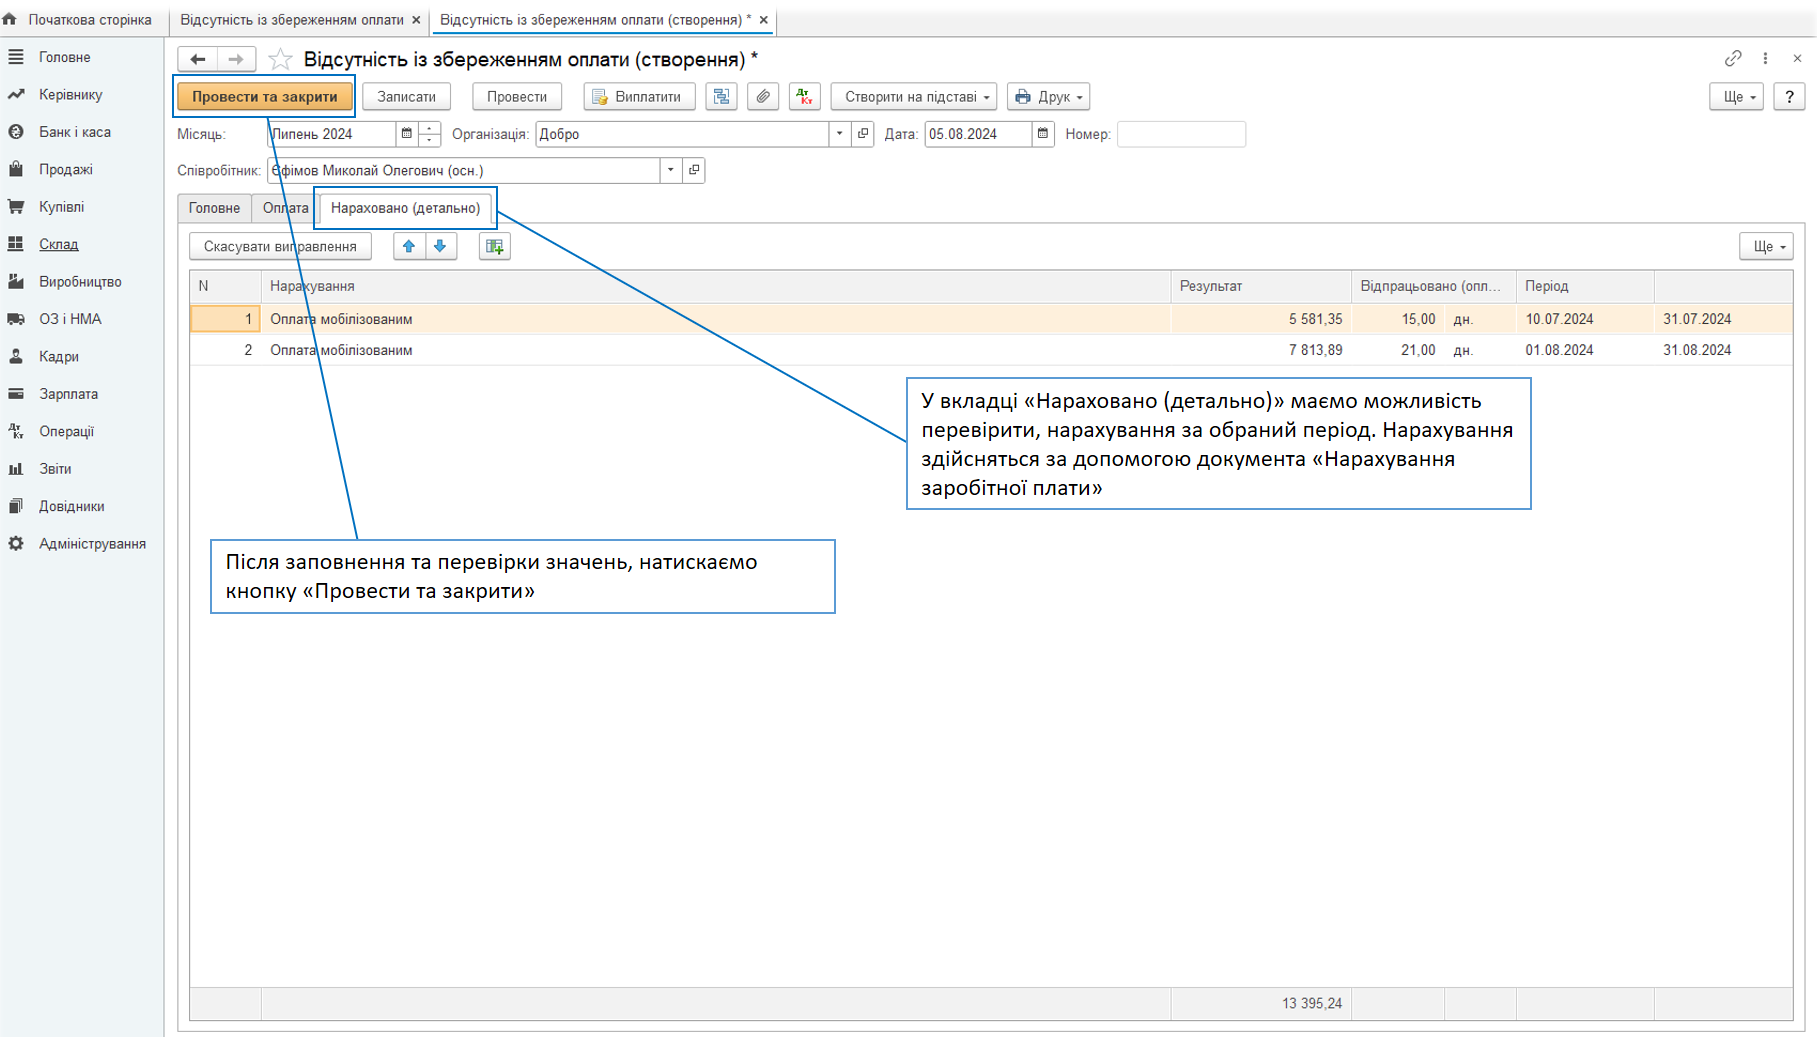Open Кадри section in sidebar

coord(58,356)
